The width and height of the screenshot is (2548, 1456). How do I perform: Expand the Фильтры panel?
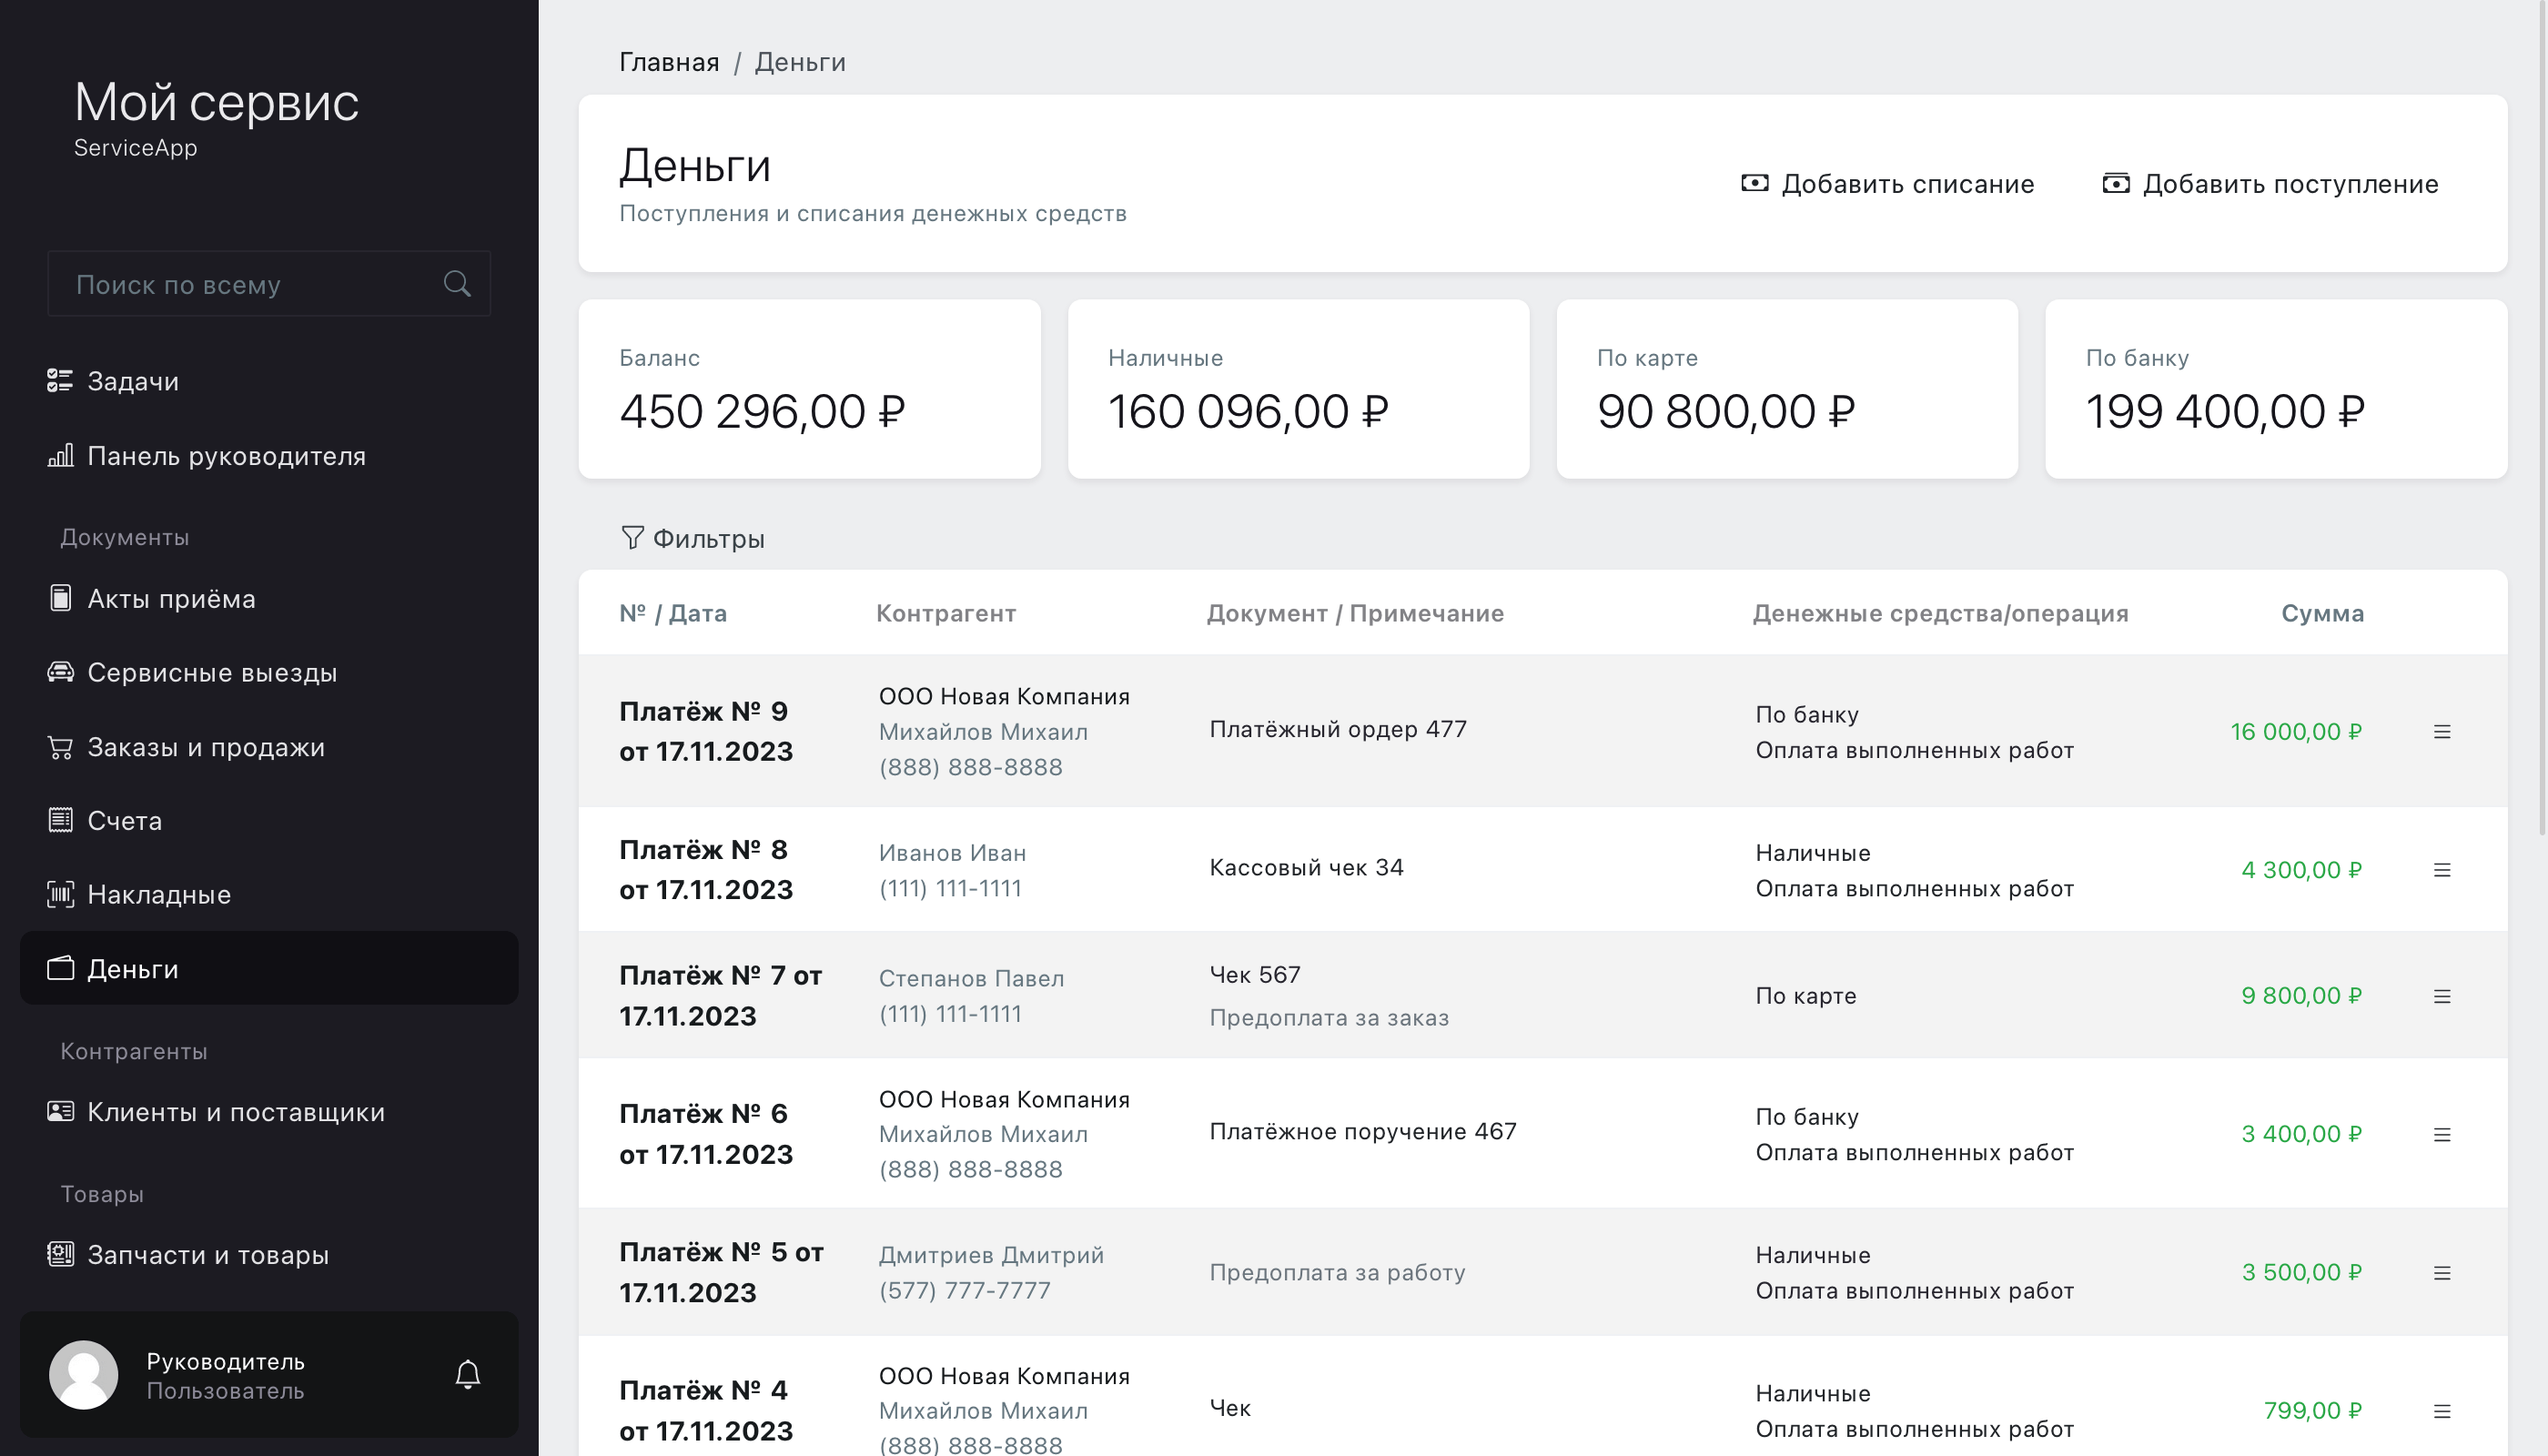(x=693, y=538)
